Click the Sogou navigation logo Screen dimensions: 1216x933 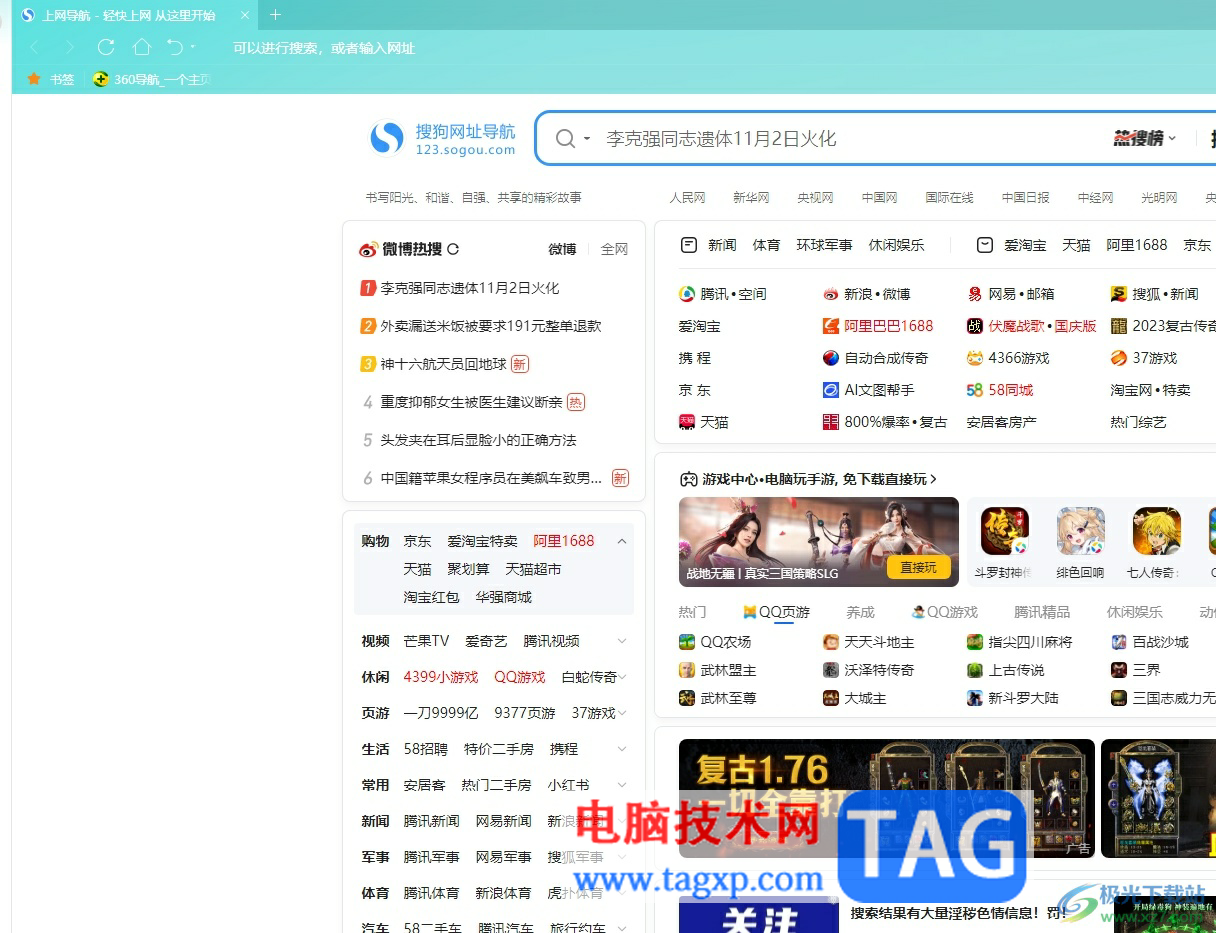(442, 139)
